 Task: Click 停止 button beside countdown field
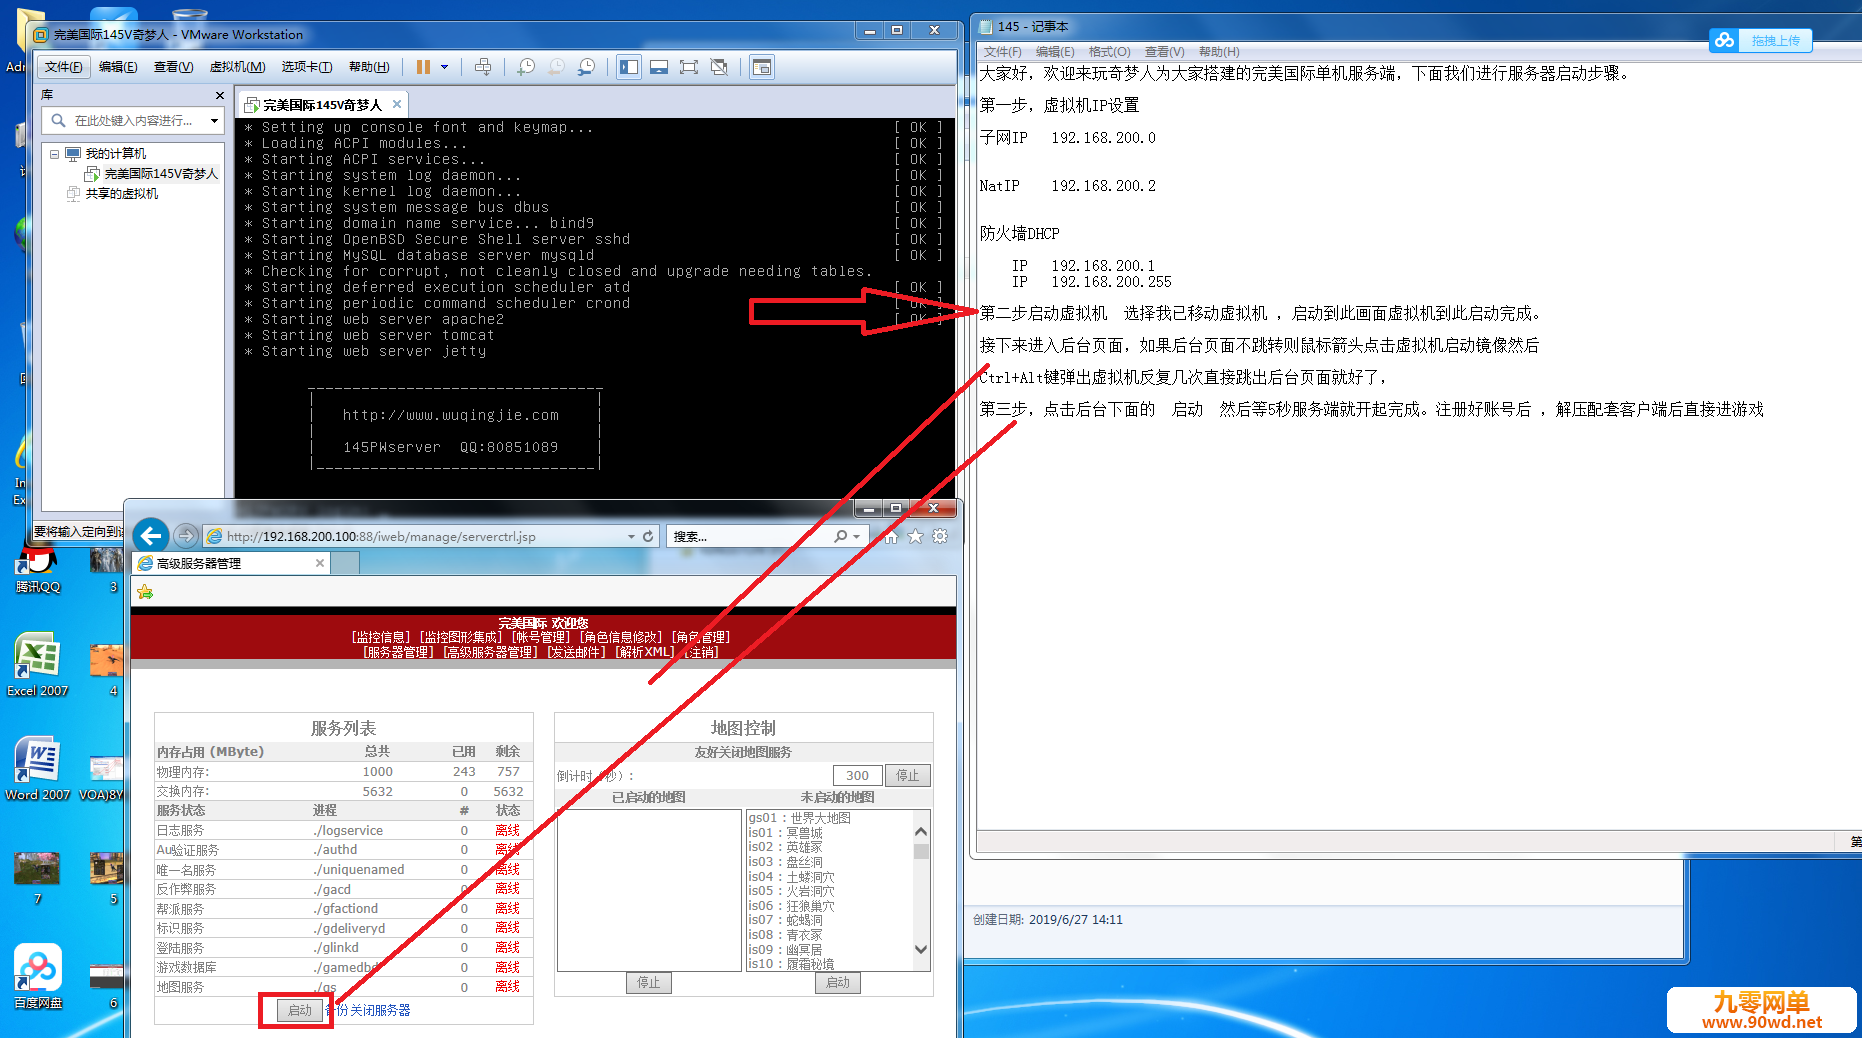(907, 776)
